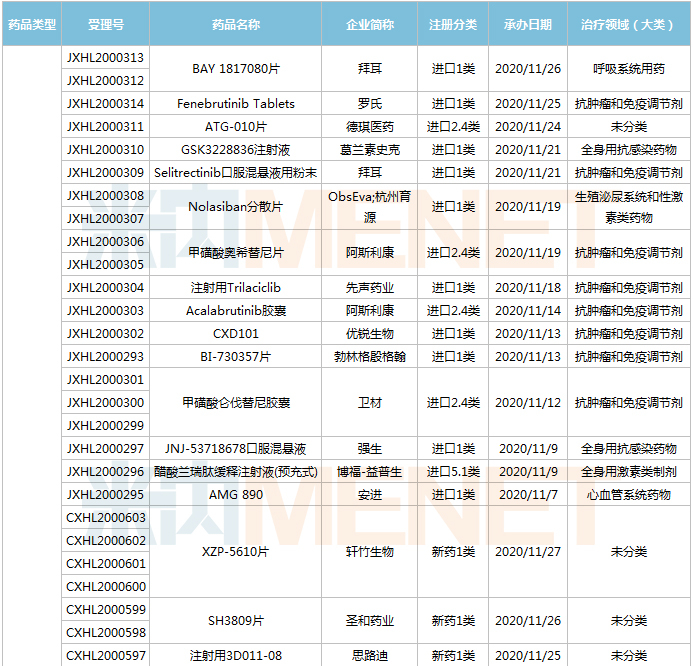
Task: Click 强生 company cell
Action: (x=369, y=448)
